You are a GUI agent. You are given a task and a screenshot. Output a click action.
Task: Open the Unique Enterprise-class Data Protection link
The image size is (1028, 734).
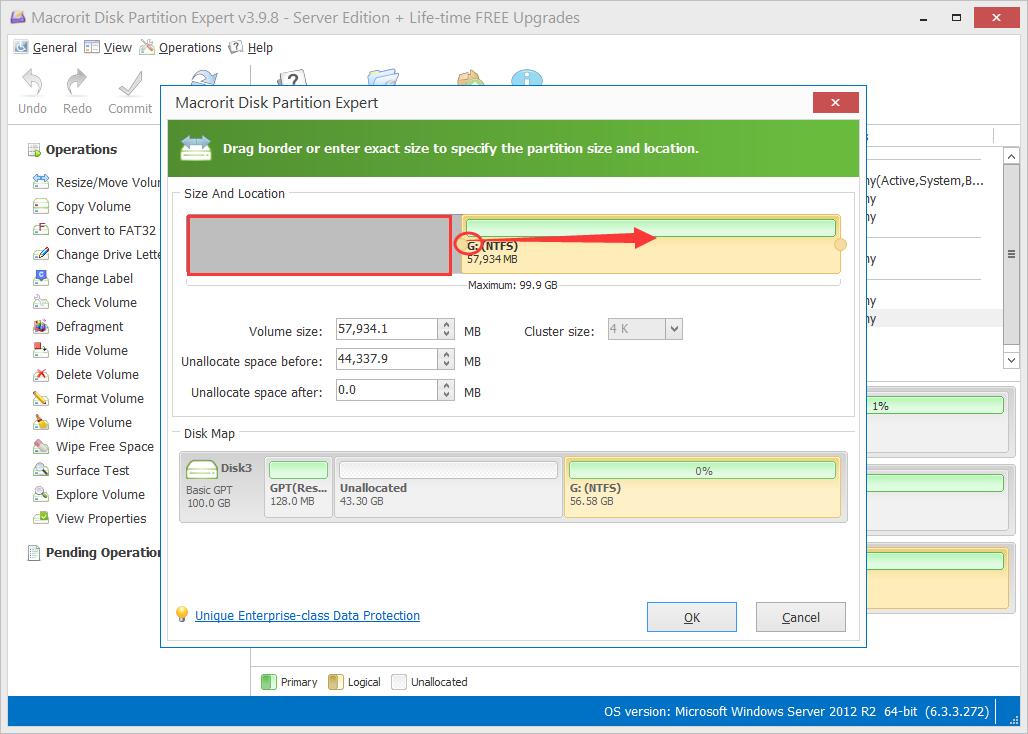click(307, 615)
